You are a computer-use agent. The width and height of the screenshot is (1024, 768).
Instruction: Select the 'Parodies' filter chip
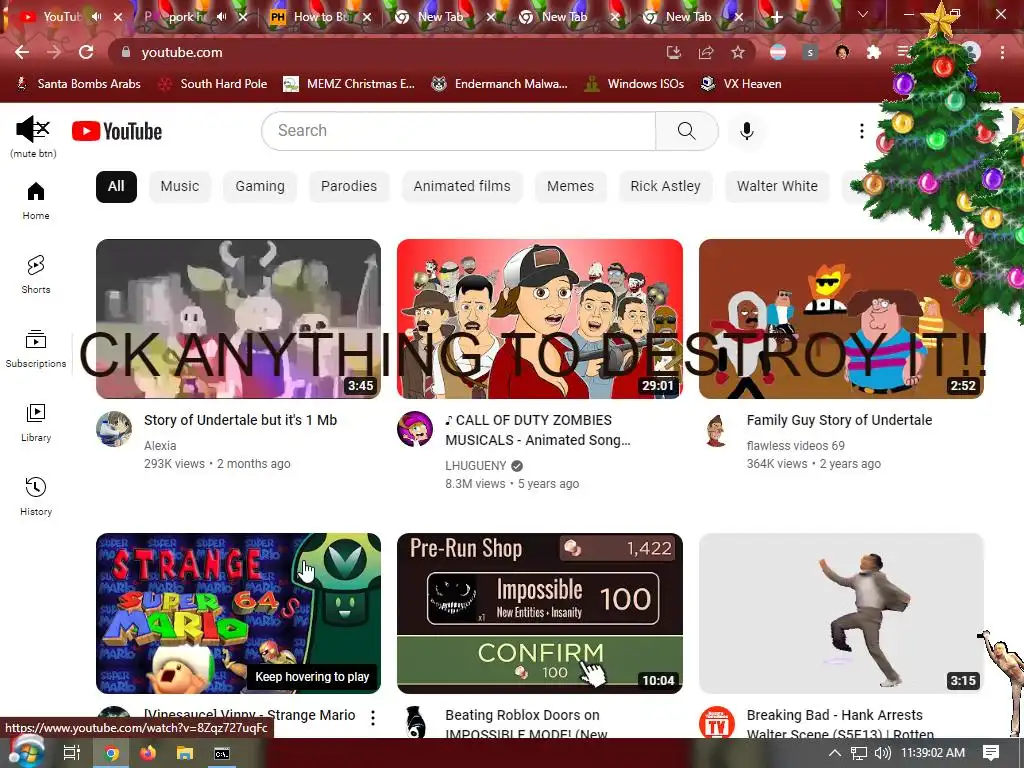tap(349, 186)
